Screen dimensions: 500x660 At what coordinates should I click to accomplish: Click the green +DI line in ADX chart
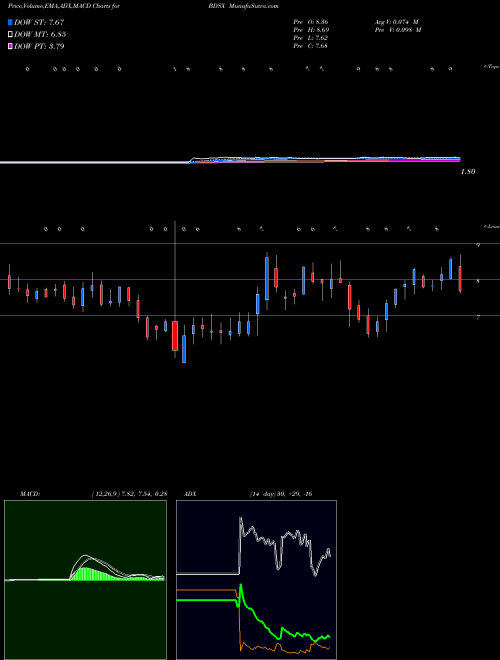point(253,613)
